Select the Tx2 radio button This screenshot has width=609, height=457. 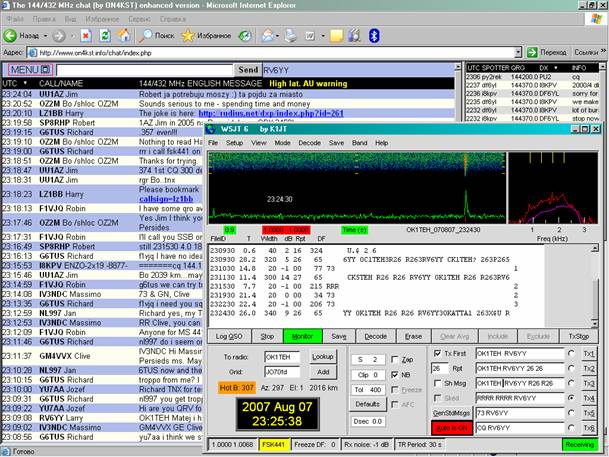[571, 368]
